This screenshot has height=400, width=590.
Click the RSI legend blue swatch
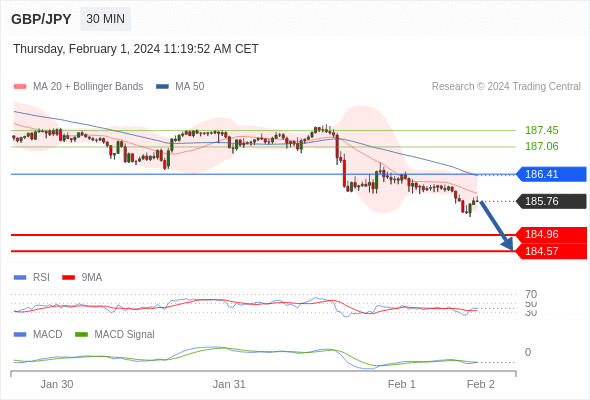click(20, 278)
